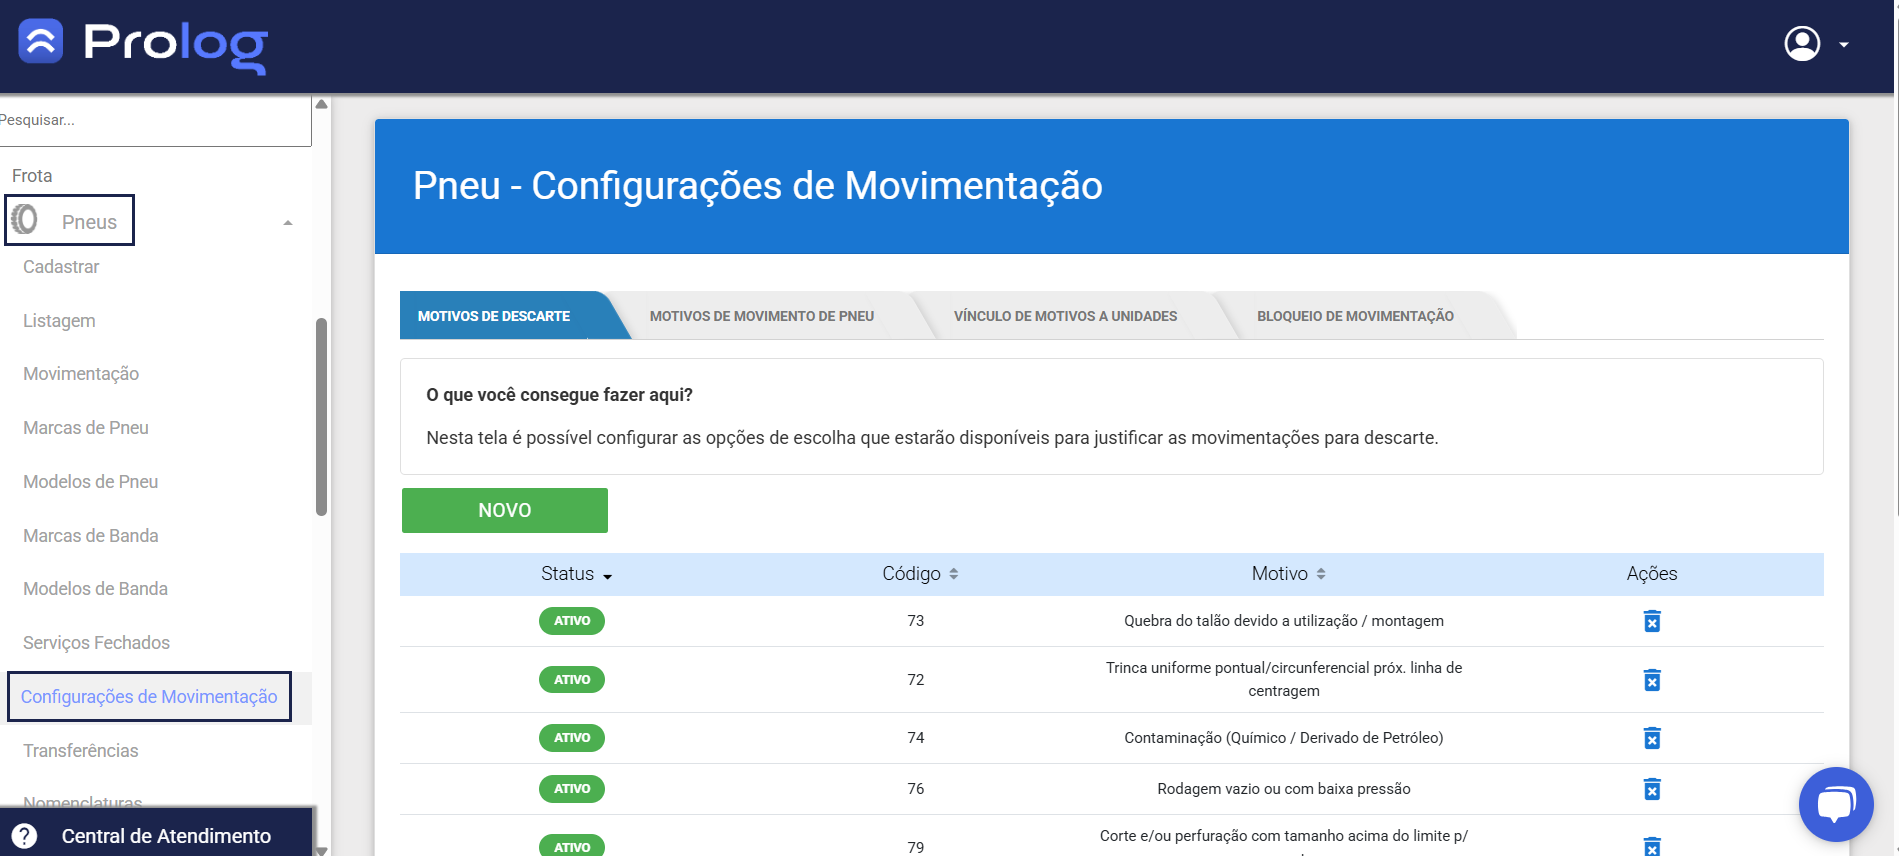Viewport: 1899px width, 856px height.
Task: Click the green NOVO button
Action: 504,510
